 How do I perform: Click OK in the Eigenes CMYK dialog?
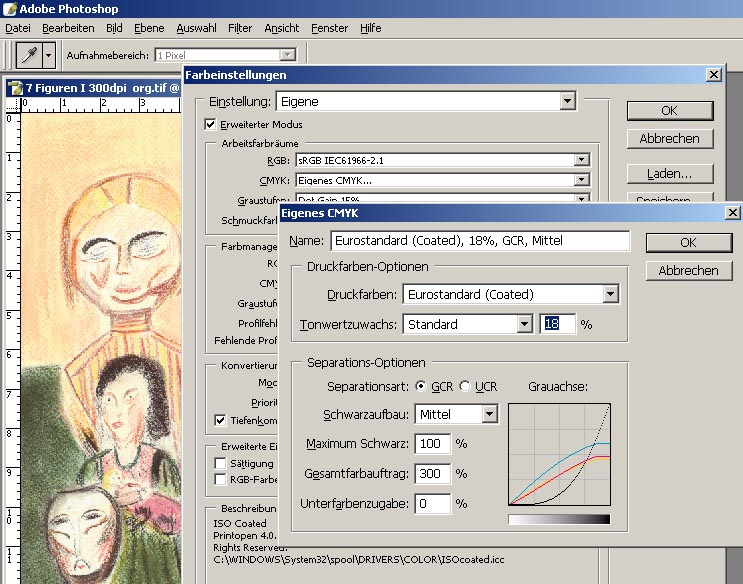tap(689, 243)
